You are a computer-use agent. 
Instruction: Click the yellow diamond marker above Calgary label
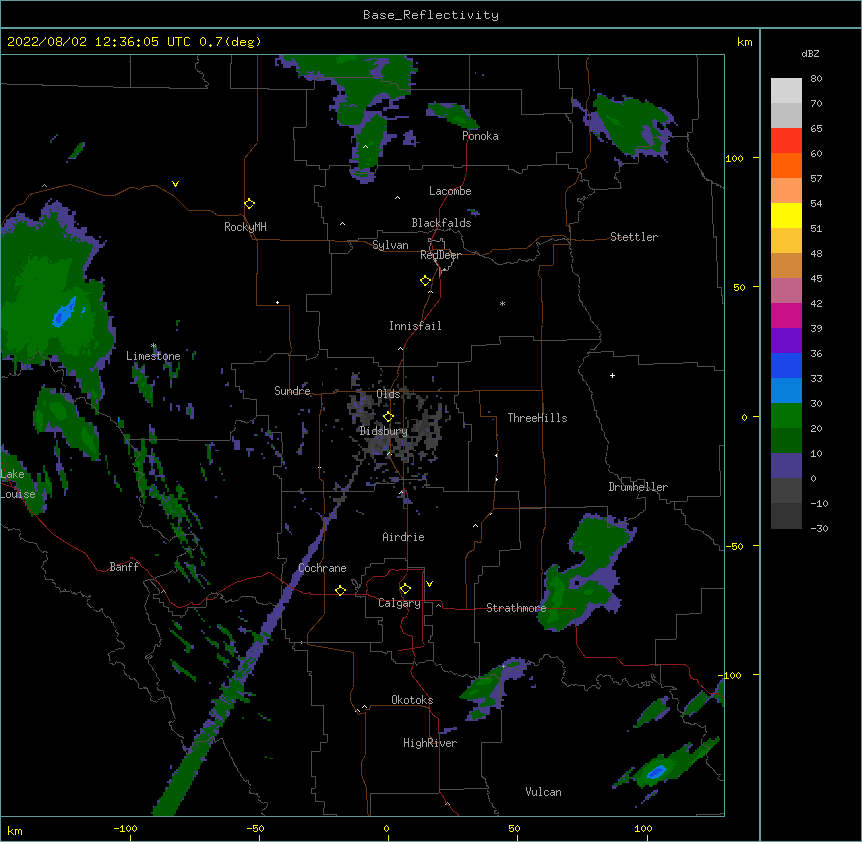(405, 589)
